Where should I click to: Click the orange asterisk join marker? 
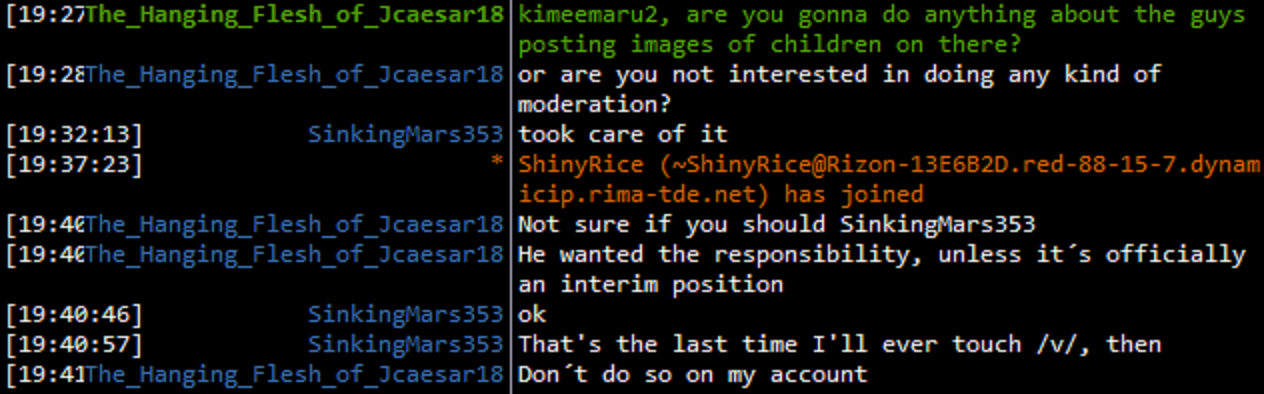pos(497,164)
